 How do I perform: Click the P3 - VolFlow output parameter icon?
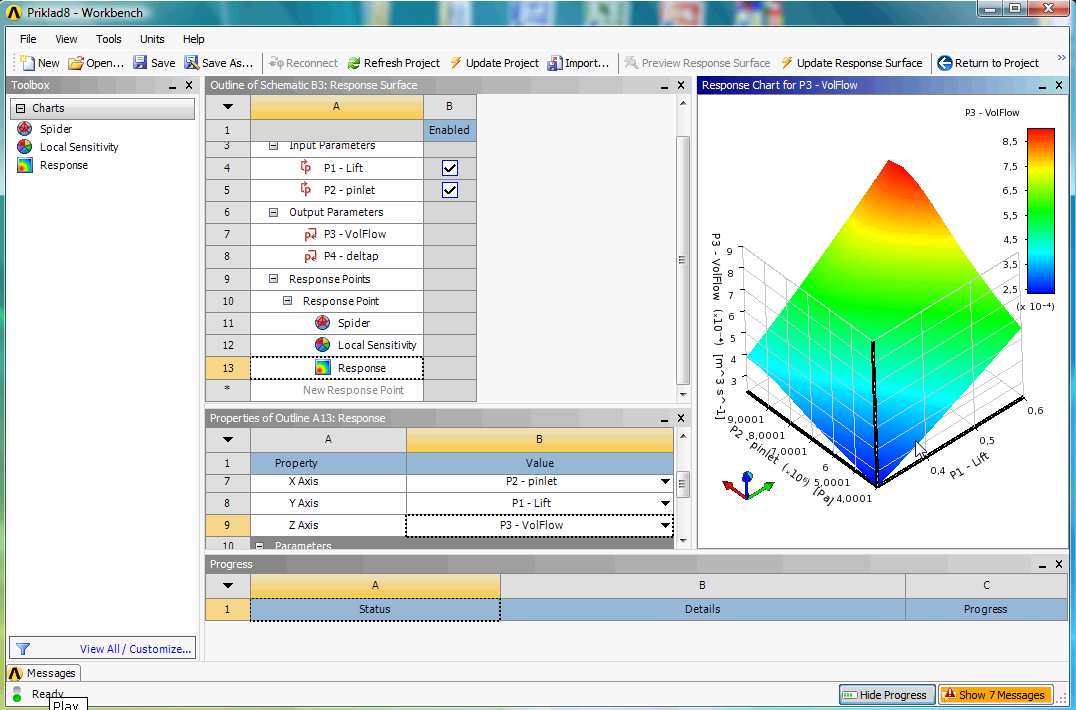click(310, 235)
